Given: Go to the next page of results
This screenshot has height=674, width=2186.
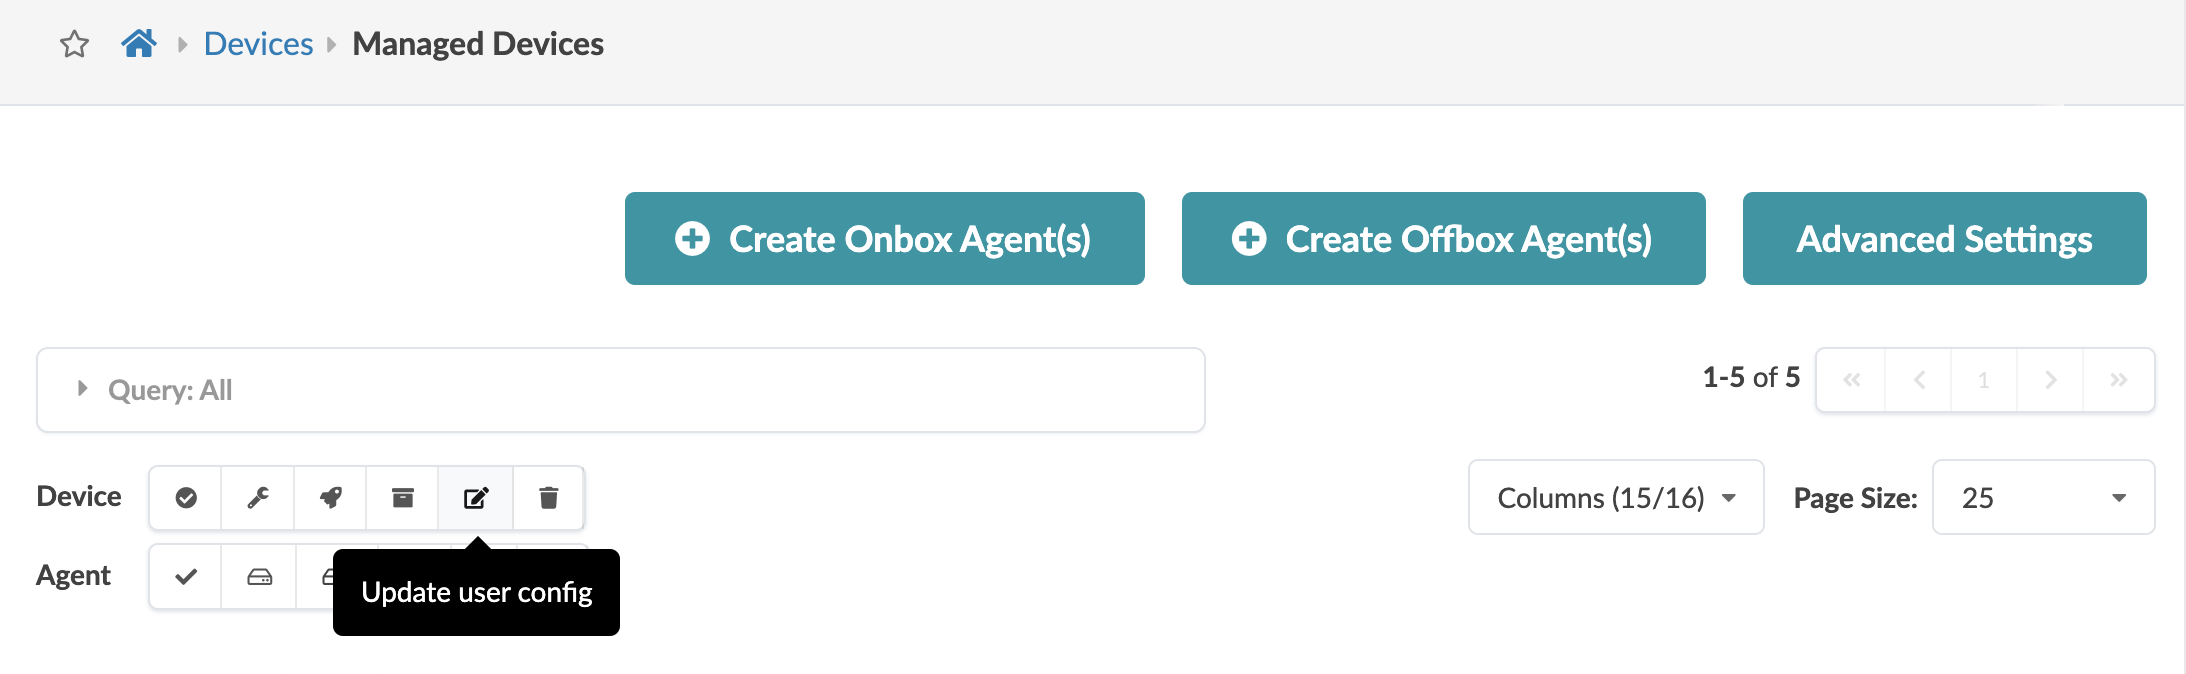Looking at the screenshot, I should (2050, 380).
